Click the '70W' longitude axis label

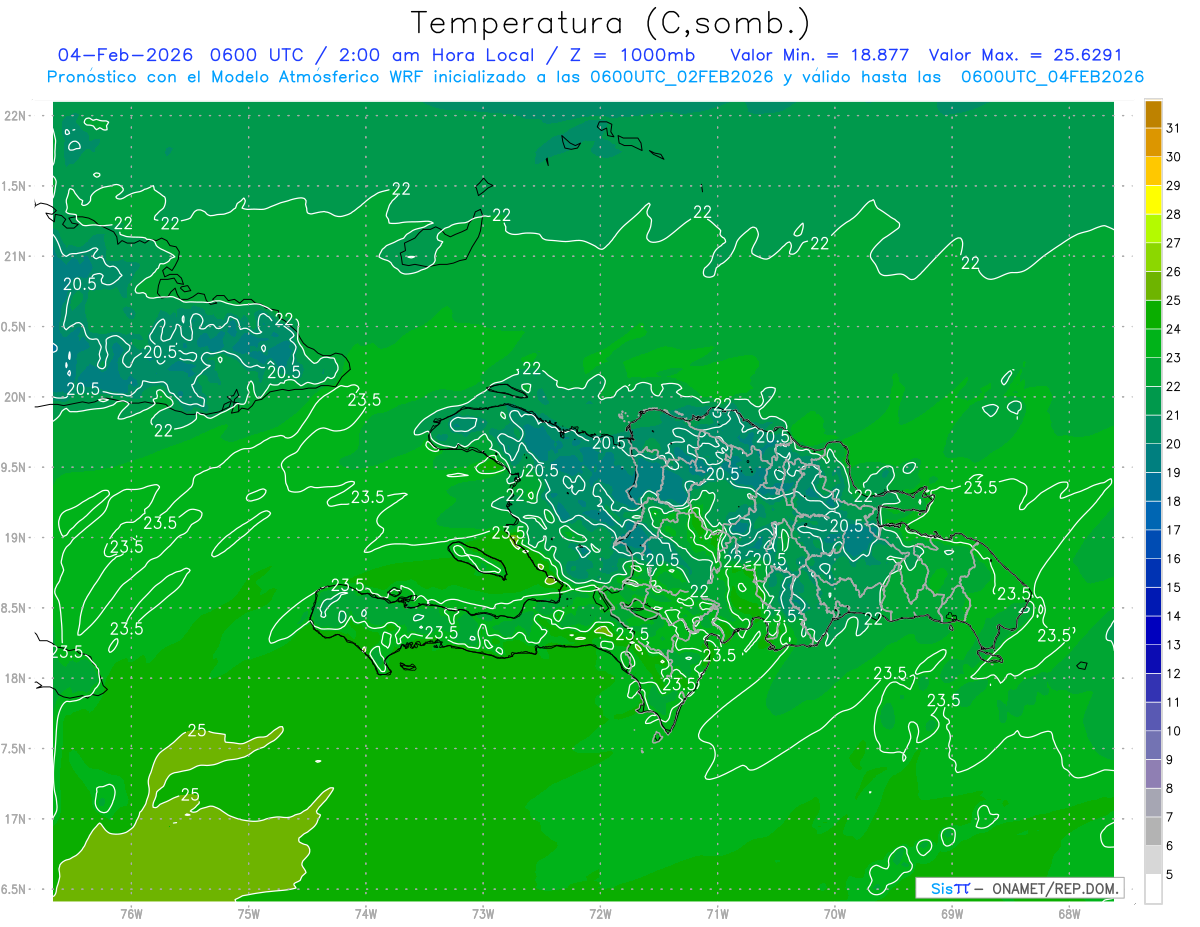coord(834,914)
